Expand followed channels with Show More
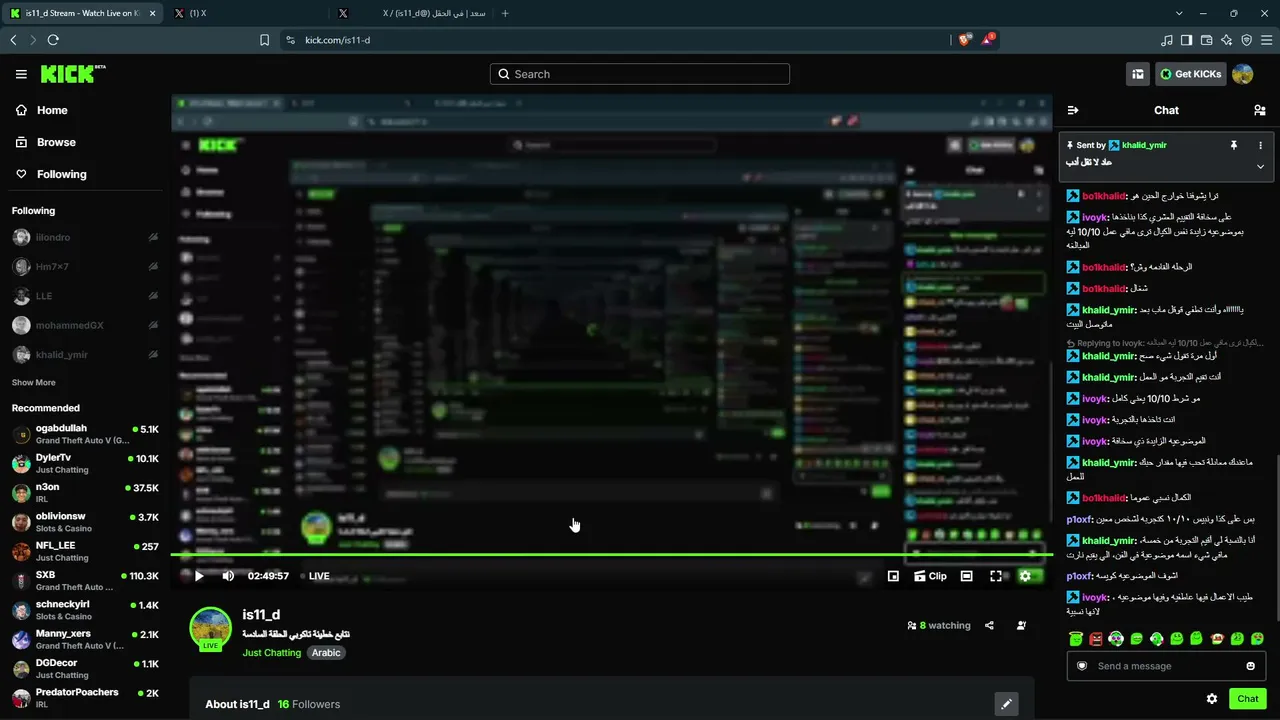The width and height of the screenshot is (1280, 720). pyautogui.click(x=34, y=383)
